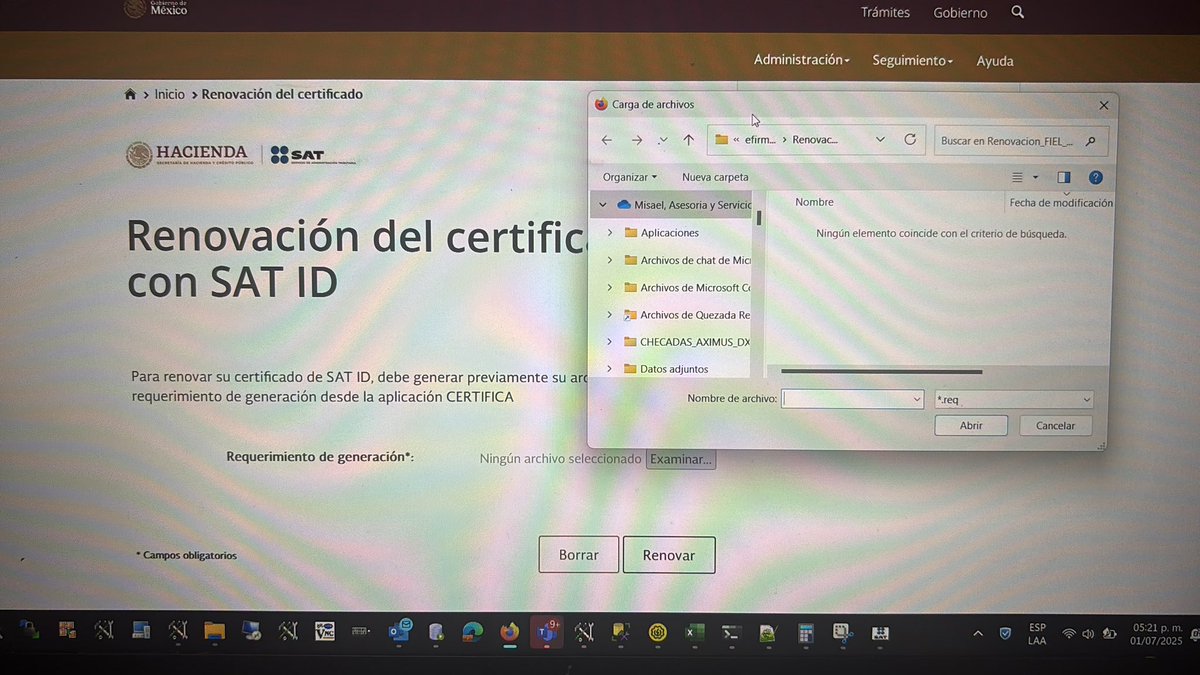Click the Abrir button
Viewport: 1200px width, 675px height.
(x=971, y=426)
